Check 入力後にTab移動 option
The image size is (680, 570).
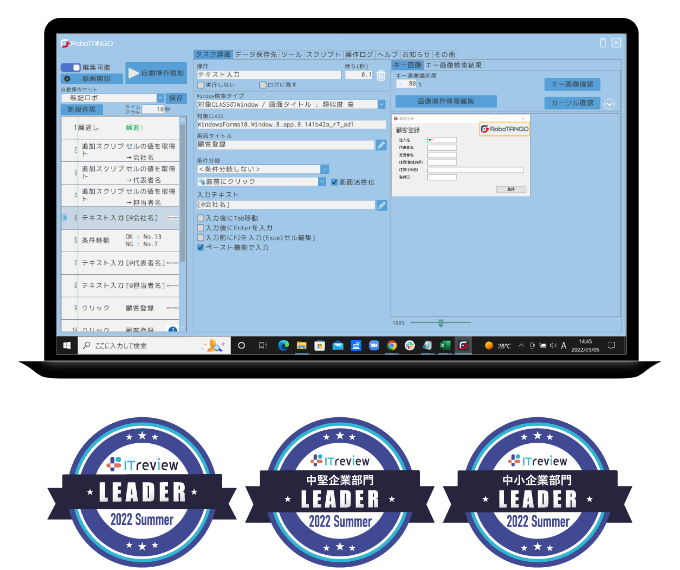click(200, 218)
